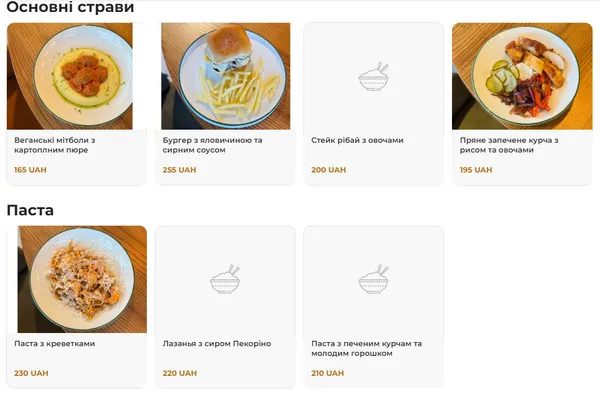Click the bowl placeholder icon for Паста з печеним курчам
This screenshot has width=600, height=397.
pyautogui.click(x=373, y=279)
